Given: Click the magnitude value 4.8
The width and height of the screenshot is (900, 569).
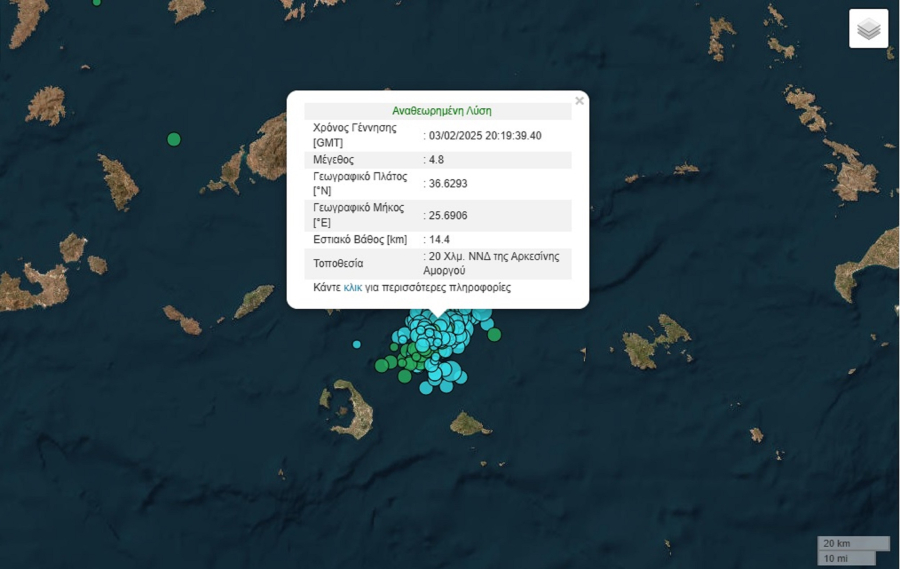Looking at the screenshot, I should point(436,160).
